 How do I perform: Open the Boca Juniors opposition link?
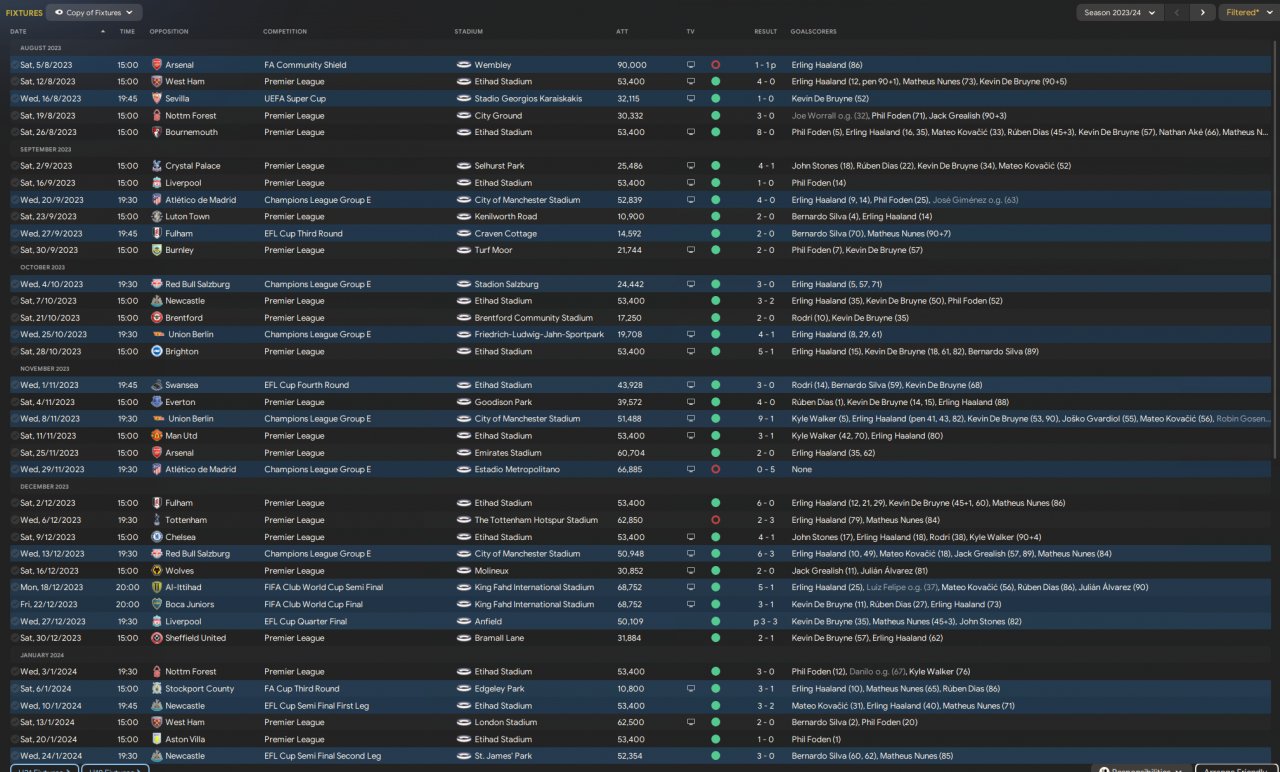pyautogui.click(x=190, y=604)
